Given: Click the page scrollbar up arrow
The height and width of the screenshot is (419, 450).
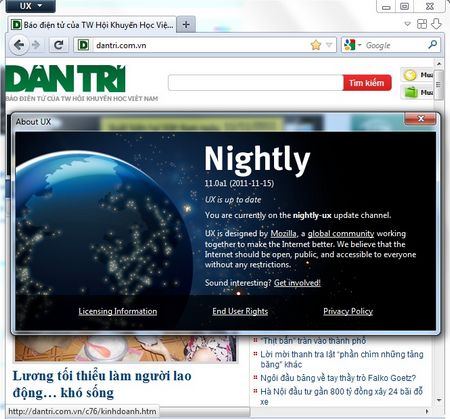Looking at the screenshot, I should (439, 64).
